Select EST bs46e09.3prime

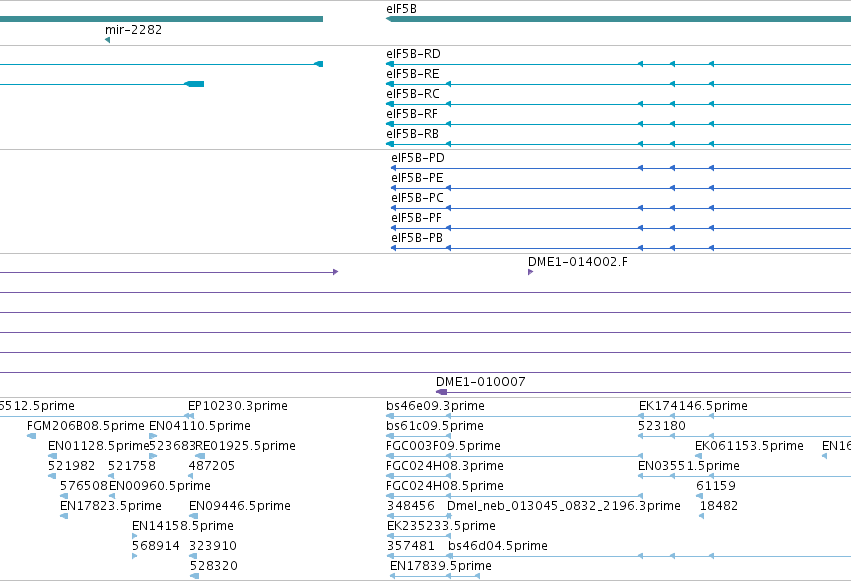tap(435, 406)
